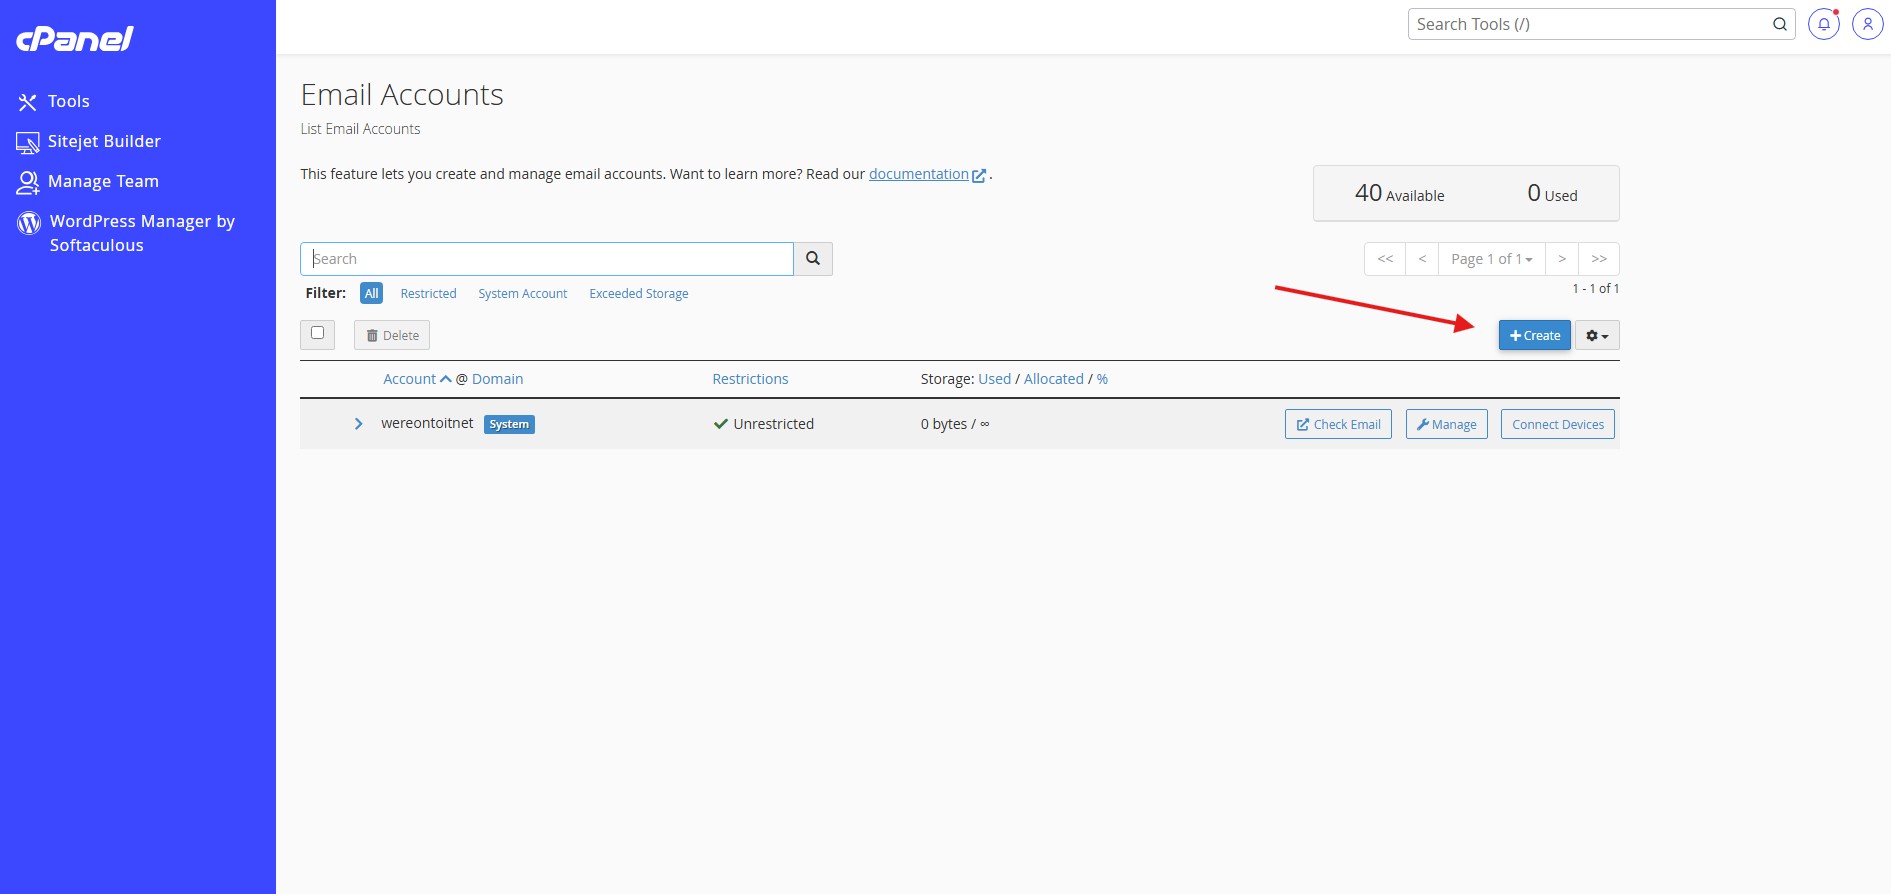Click the System badge

(509, 424)
